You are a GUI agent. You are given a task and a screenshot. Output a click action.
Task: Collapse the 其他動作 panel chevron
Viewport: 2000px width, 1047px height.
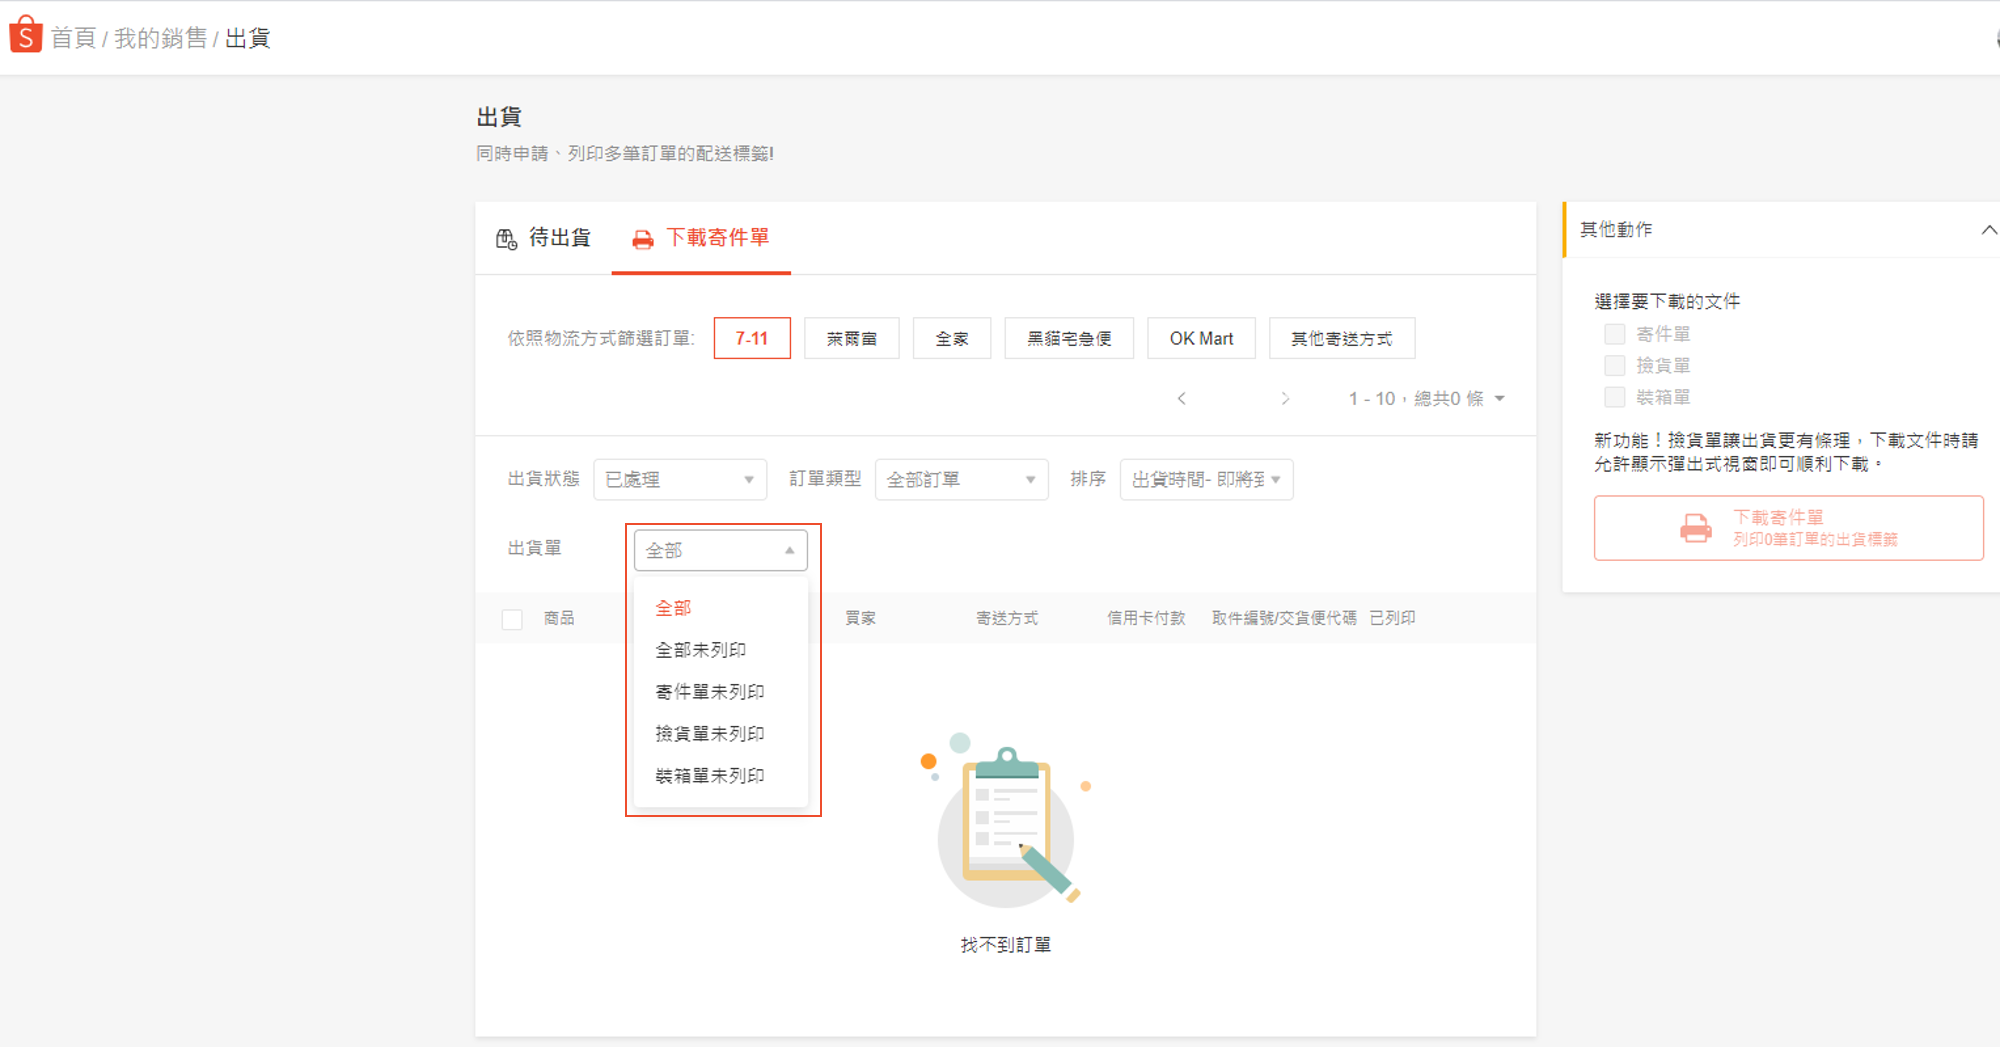point(1988,230)
